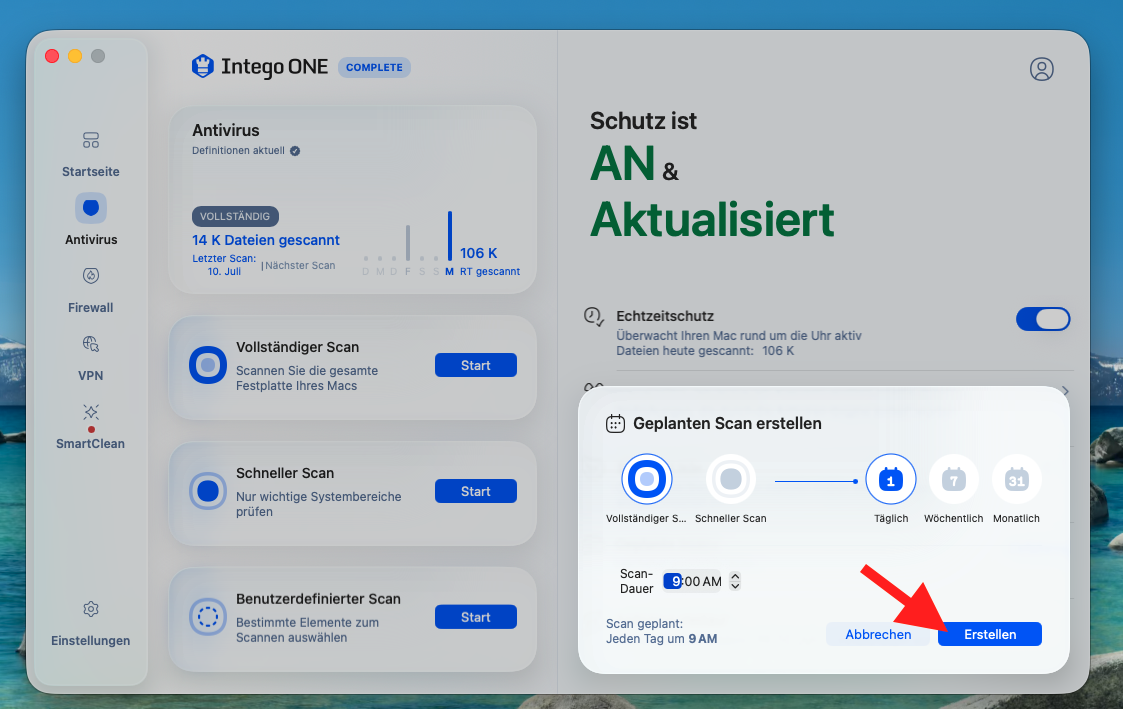1123x709 pixels.
Task: Click the VPN sidebar label
Action: (x=90, y=376)
